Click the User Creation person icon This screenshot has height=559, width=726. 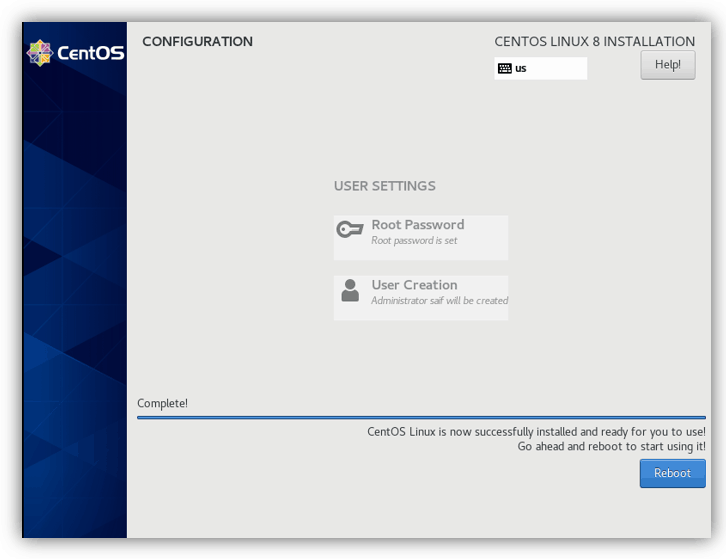point(350,290)
